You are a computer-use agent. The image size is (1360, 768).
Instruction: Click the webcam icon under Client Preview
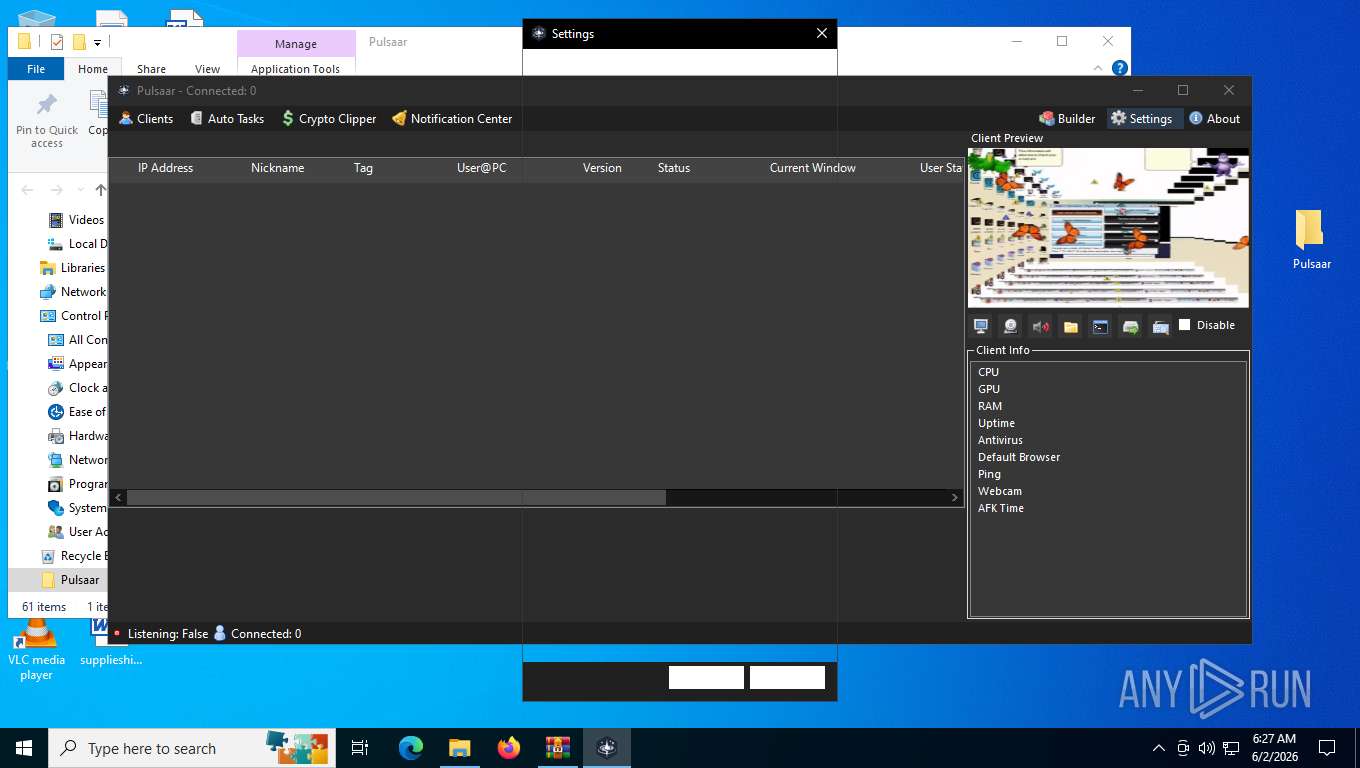1011,326
